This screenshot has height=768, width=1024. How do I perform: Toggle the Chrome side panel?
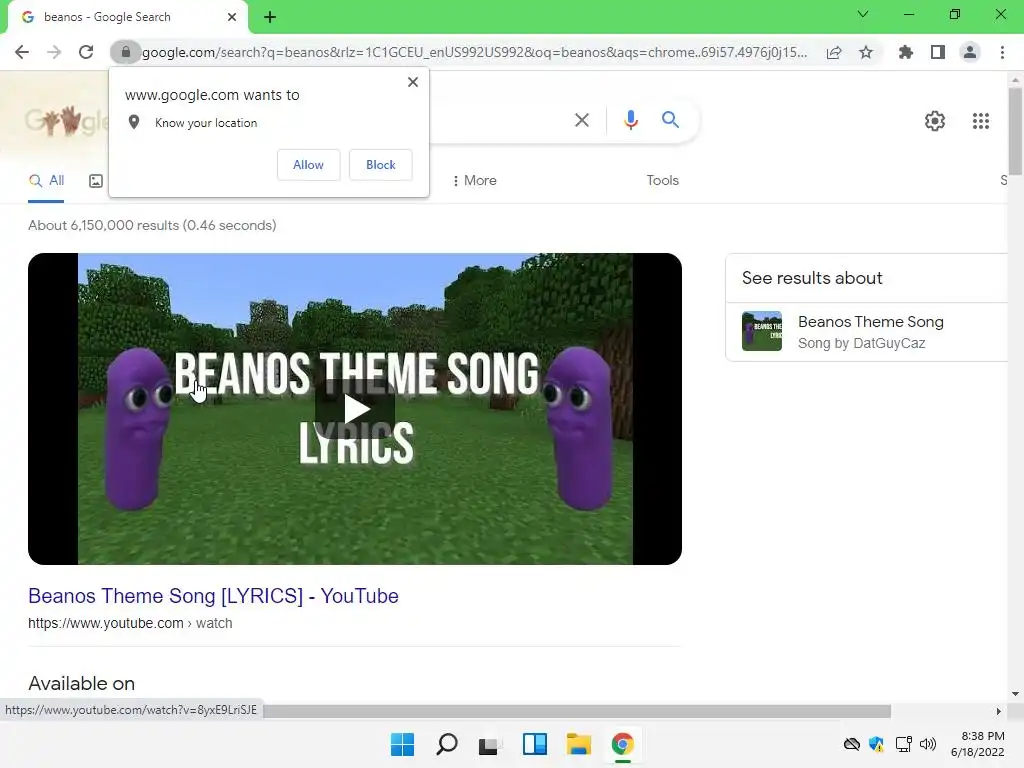(938, 52)
